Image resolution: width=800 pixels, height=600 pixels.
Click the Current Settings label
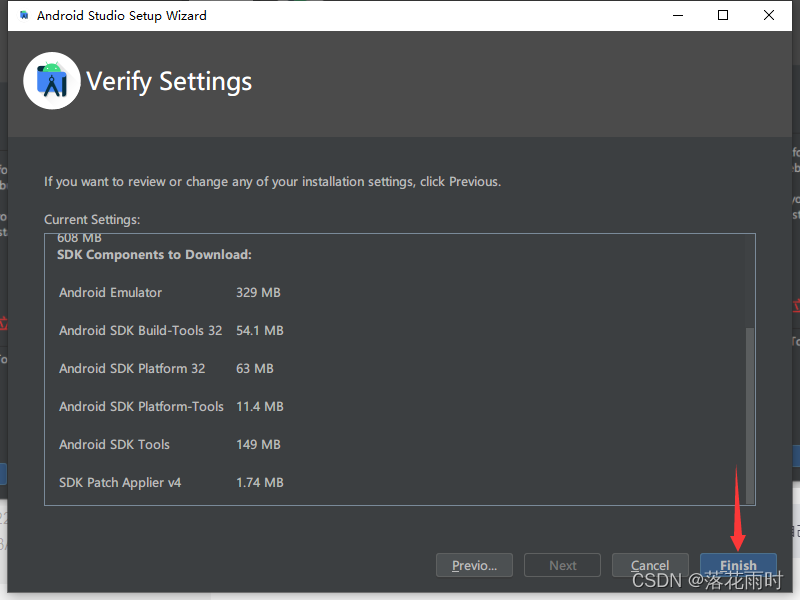coord(92,219)
